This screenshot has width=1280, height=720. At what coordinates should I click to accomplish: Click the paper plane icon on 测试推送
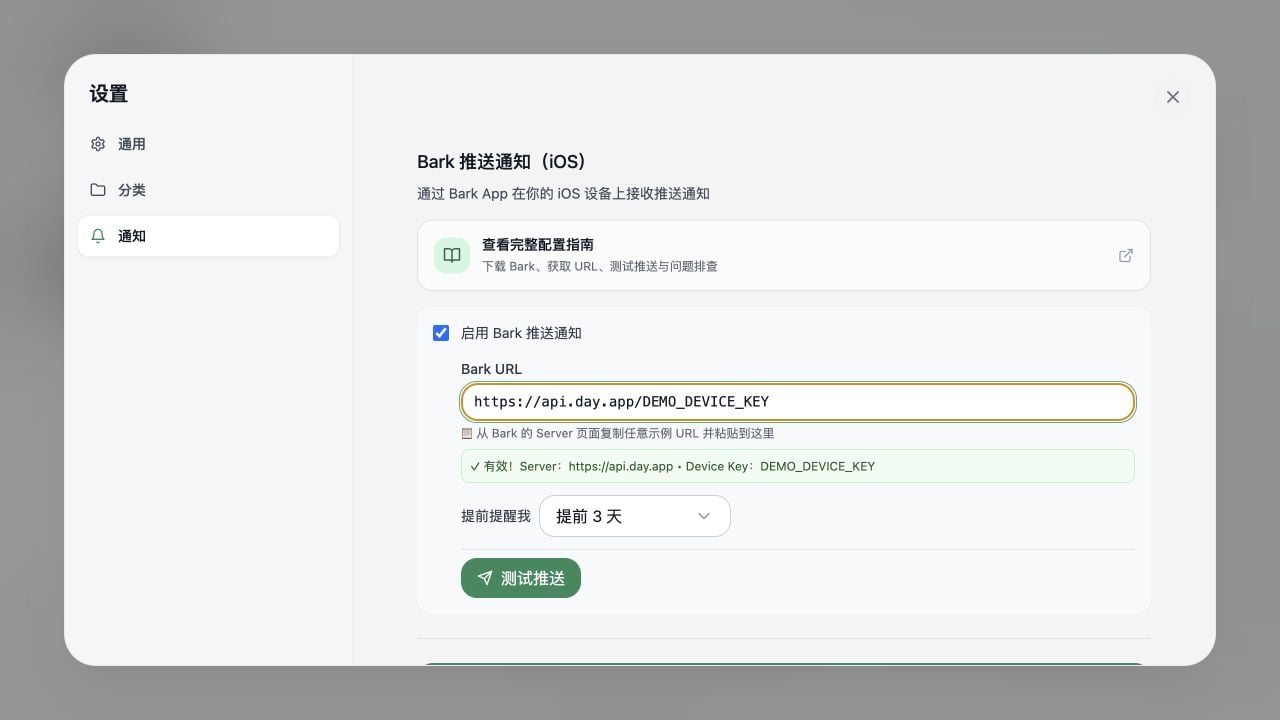(x=485, y=578)
